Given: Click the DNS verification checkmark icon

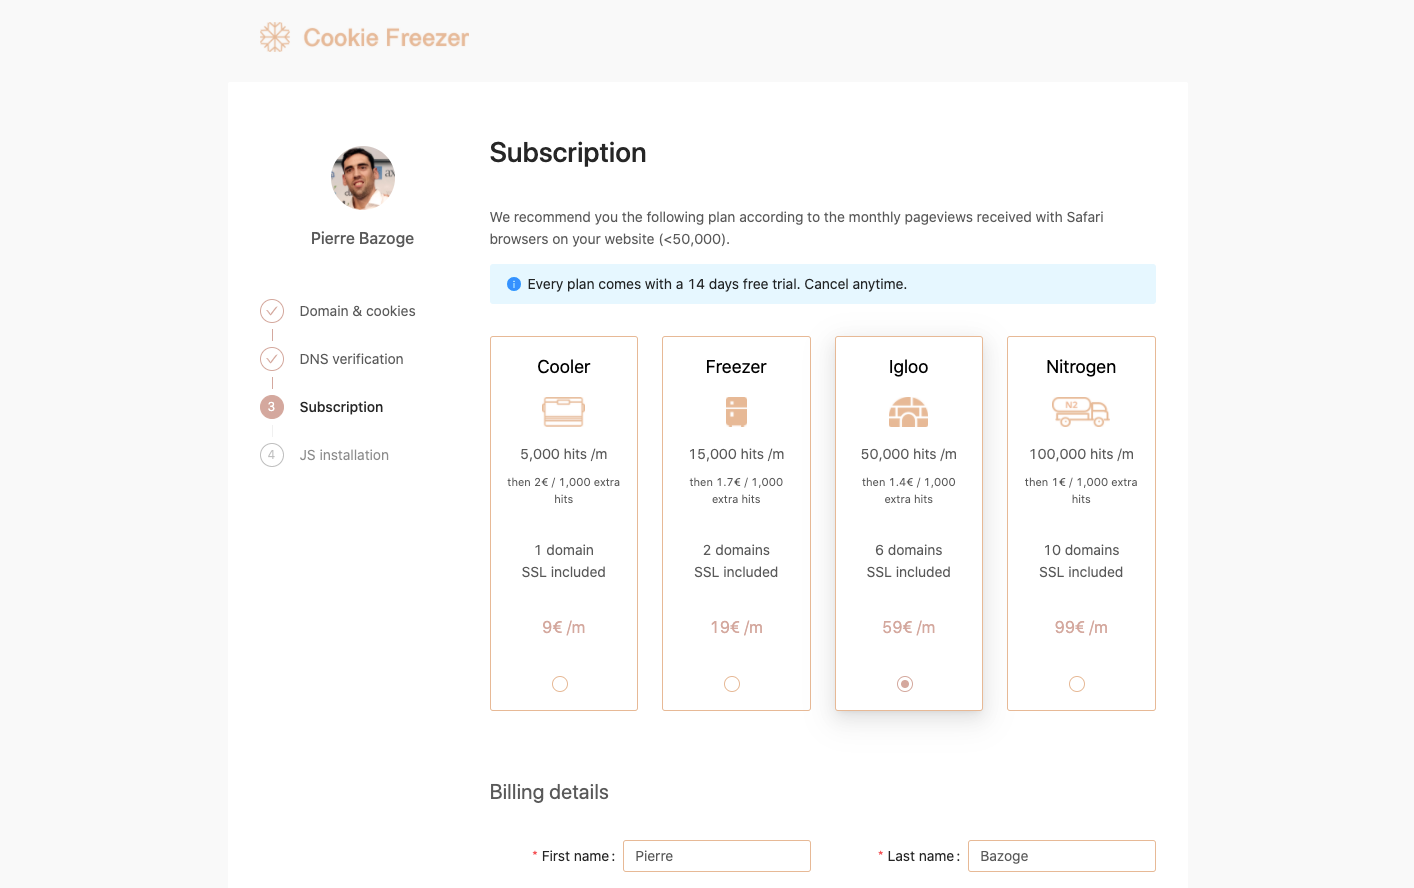Looking at the screenshot, I should (x=272, y=359).
